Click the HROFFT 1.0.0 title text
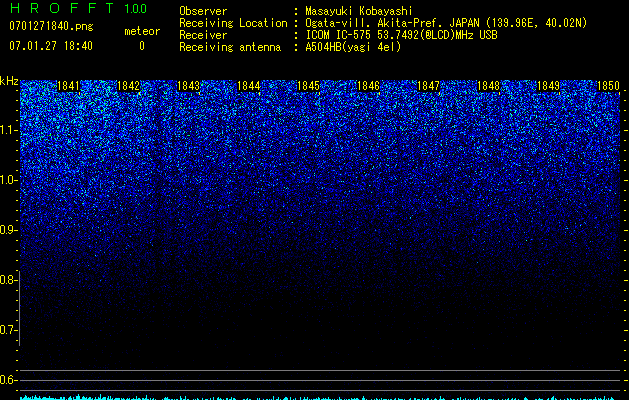This screenshot has height=400, width=629. (78, 8)
